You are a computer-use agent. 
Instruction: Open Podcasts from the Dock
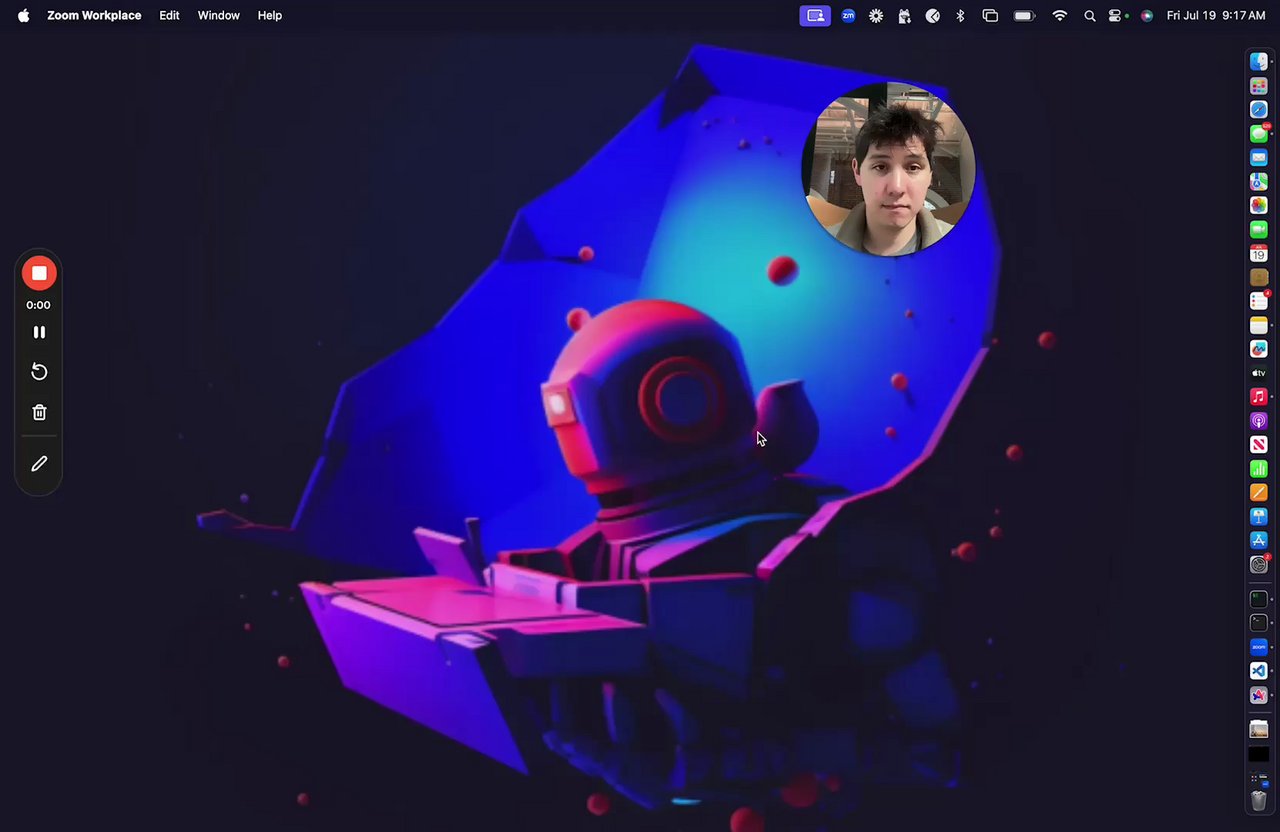[x=1259, y=421]
